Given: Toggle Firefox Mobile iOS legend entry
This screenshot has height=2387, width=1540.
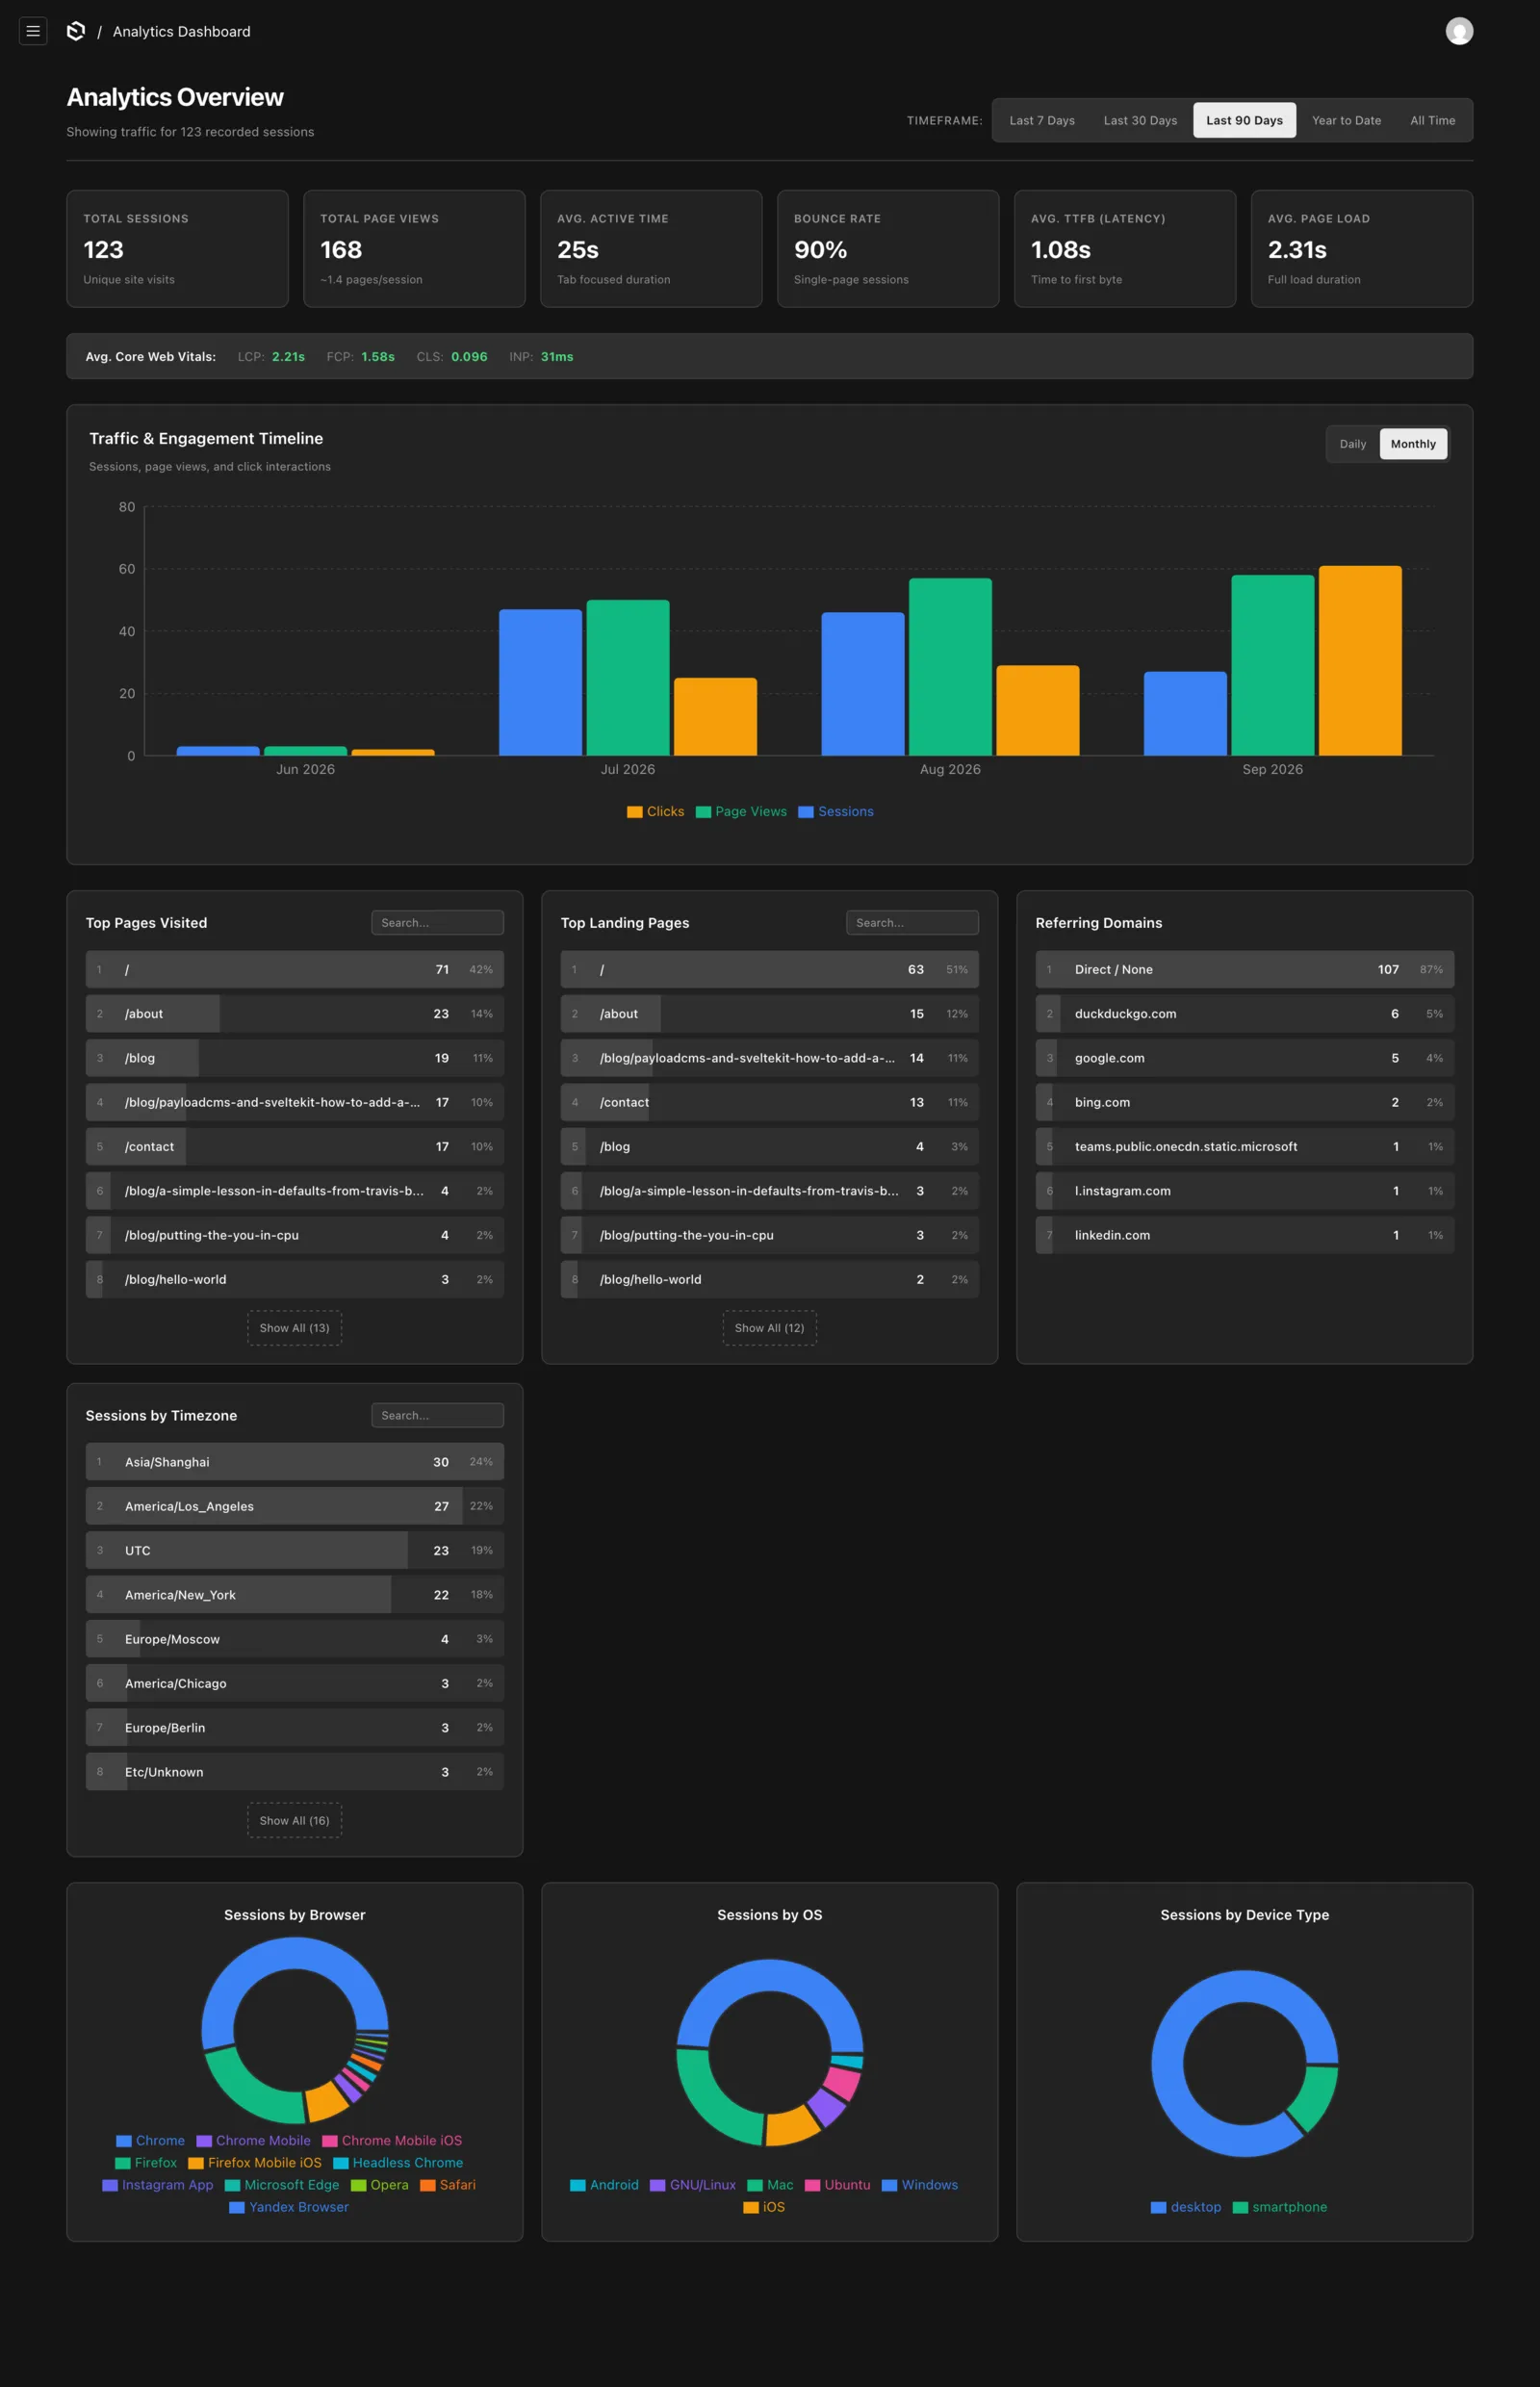Looking at the screenshot, I should [x=255, y=2162].
